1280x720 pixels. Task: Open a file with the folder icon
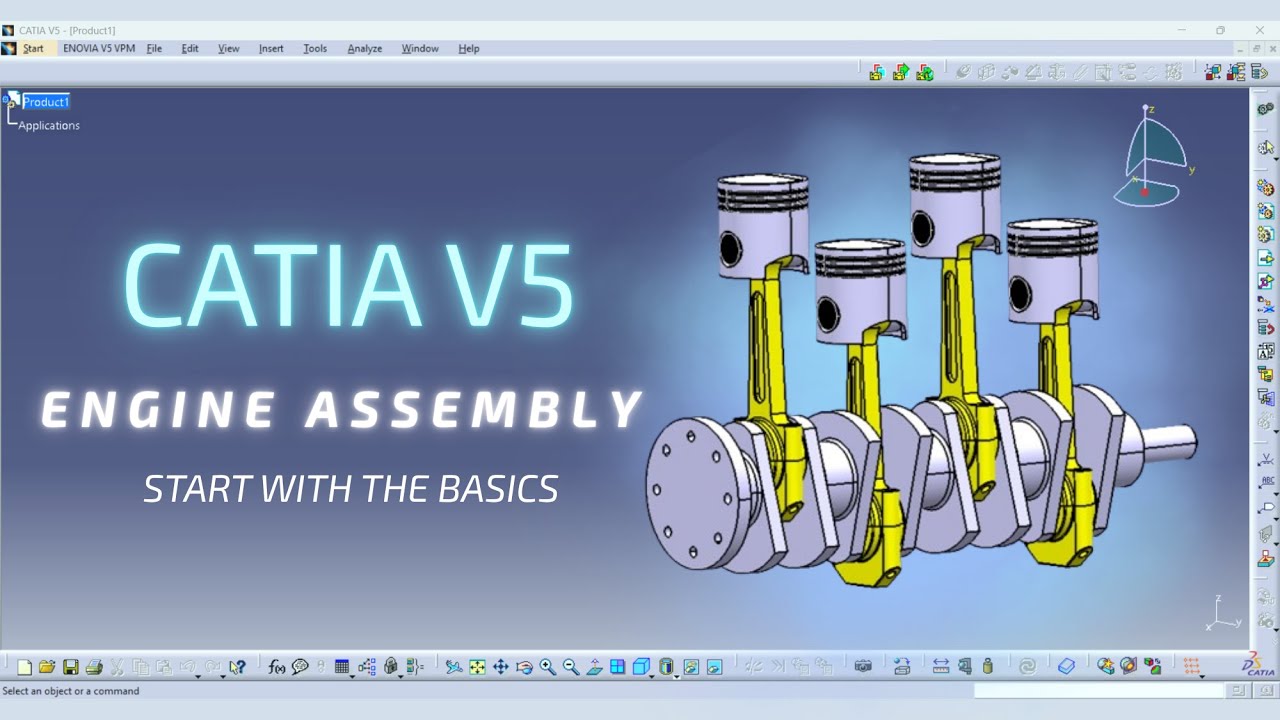click(x=47, y=667)
